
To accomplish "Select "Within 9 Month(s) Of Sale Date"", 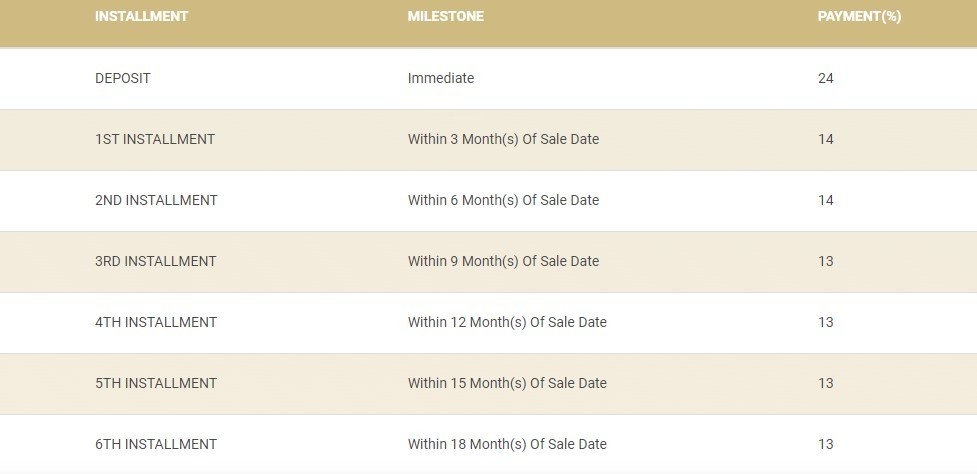I will tap(503, 261).
